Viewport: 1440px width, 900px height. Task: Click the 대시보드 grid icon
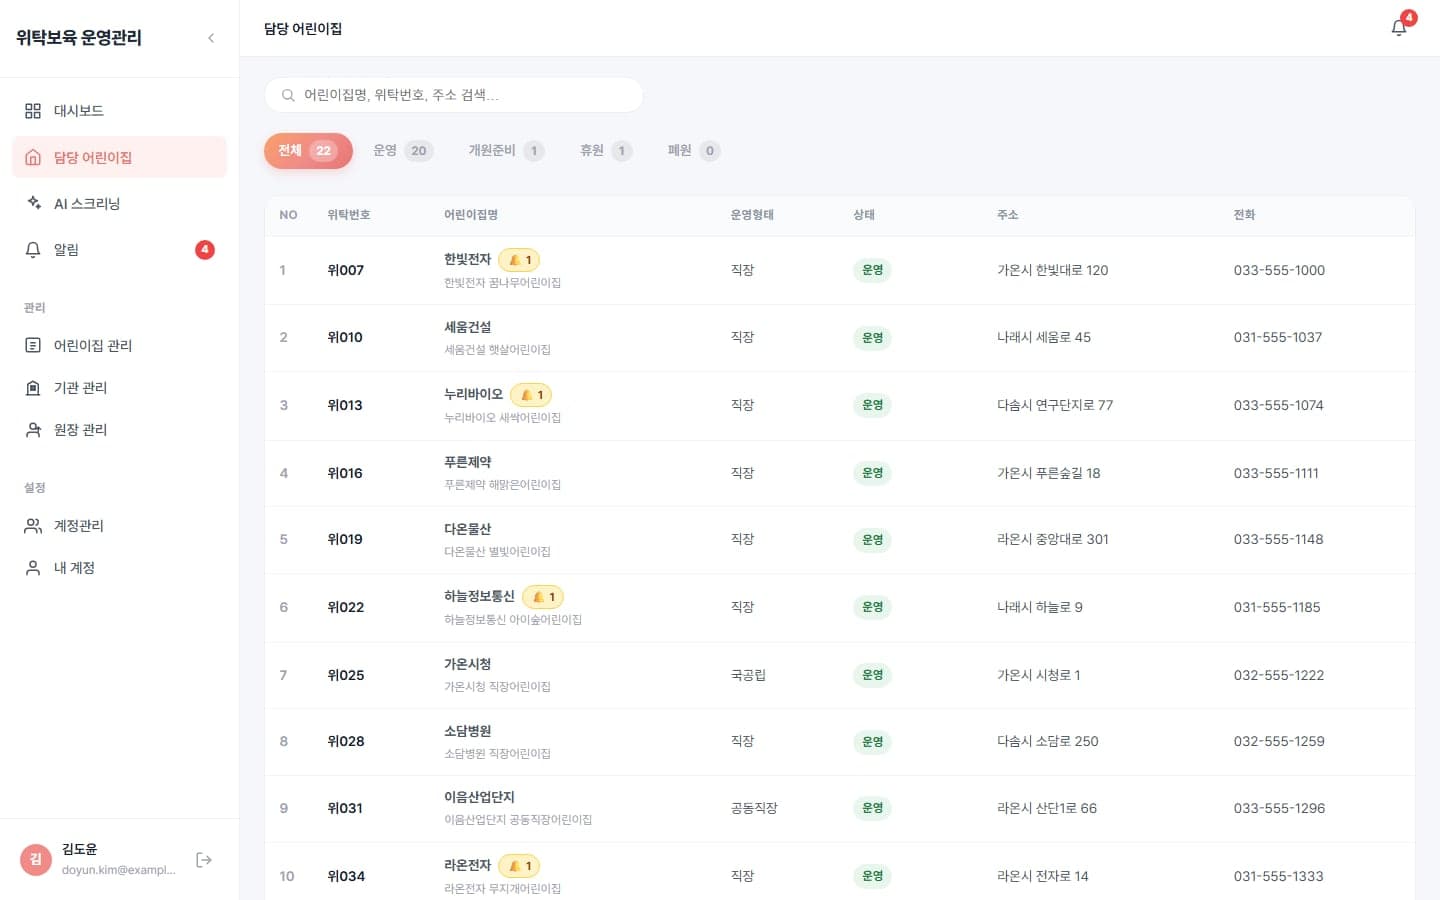(33, 111)
